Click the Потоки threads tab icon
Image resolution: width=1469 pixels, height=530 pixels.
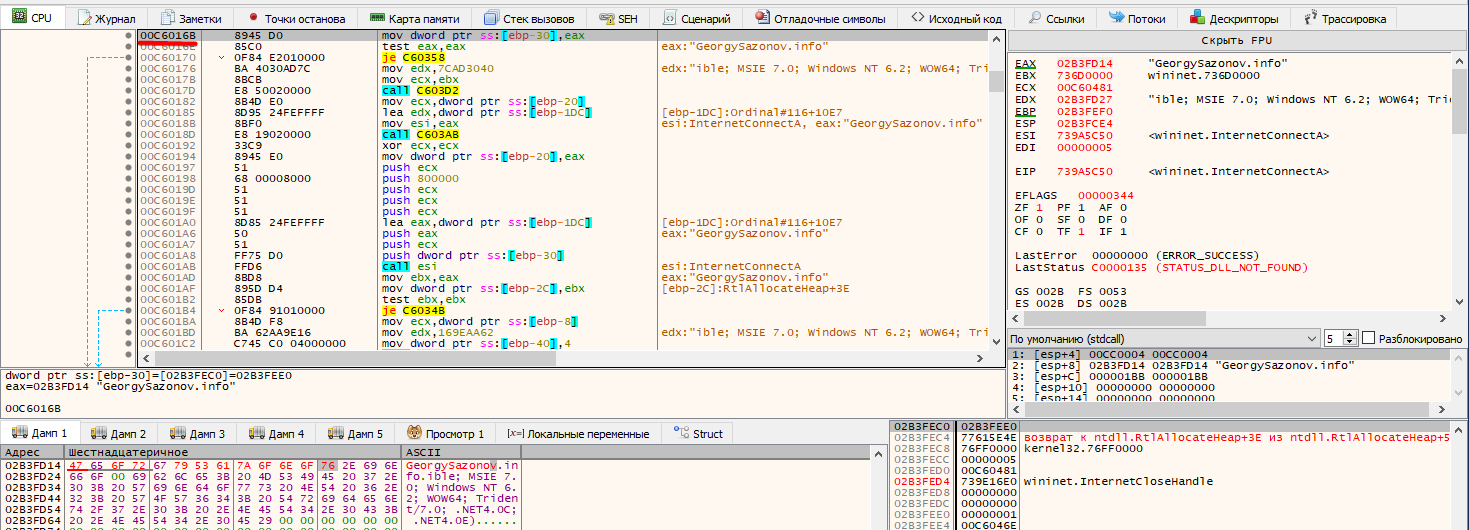tap(1115, 19)
